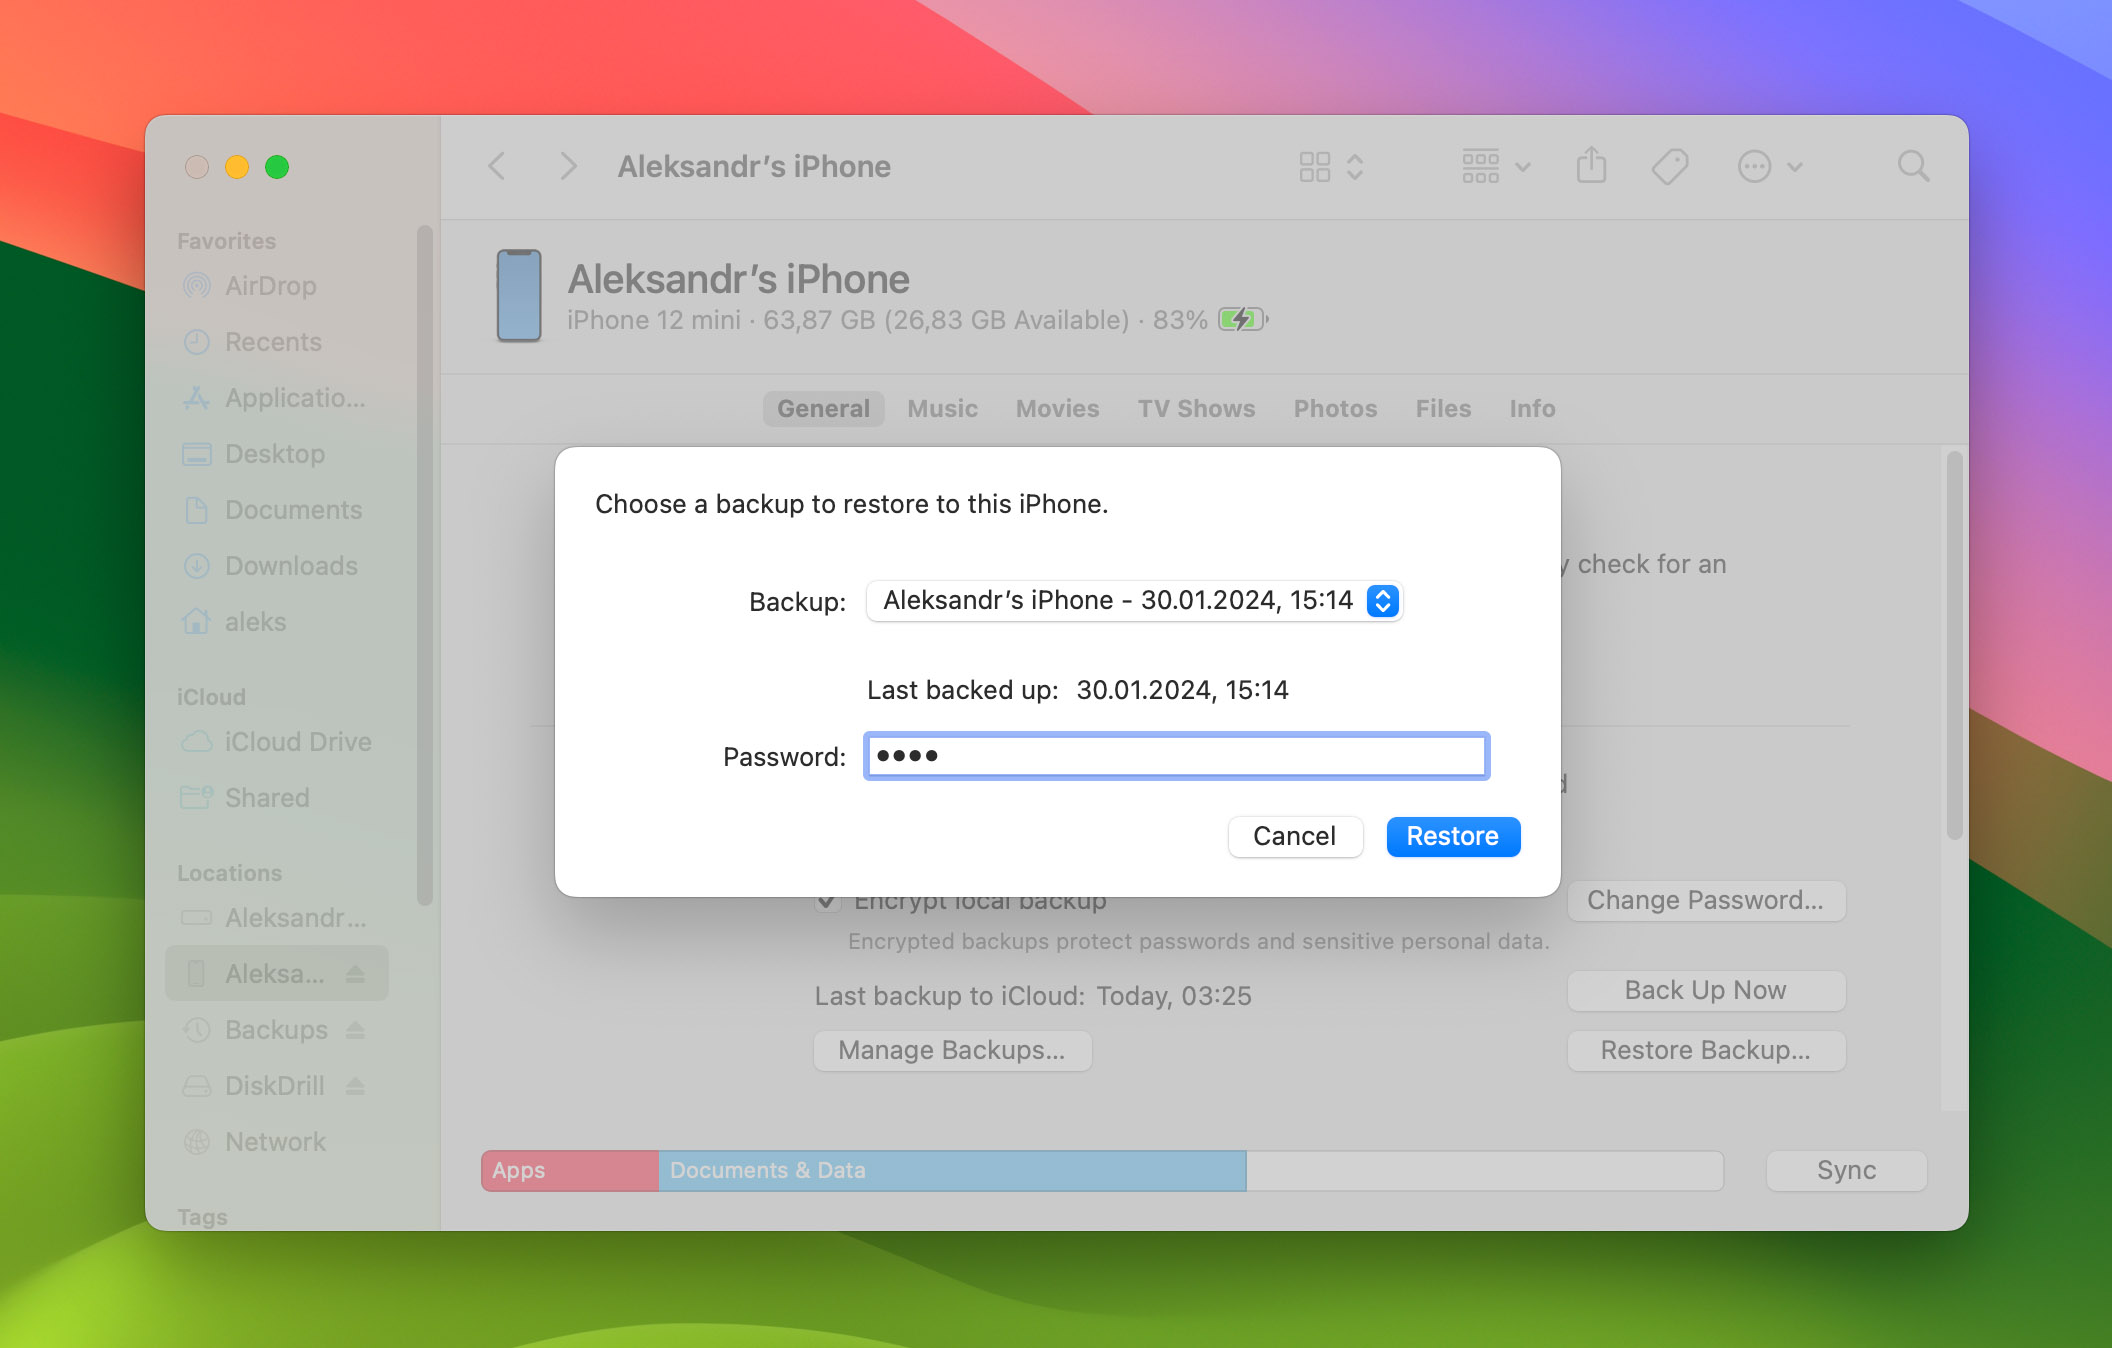This screenshot has height=1348, width=2112.
Task: Click the iPhone device thumbnail image
Action: tap(519, 296)
